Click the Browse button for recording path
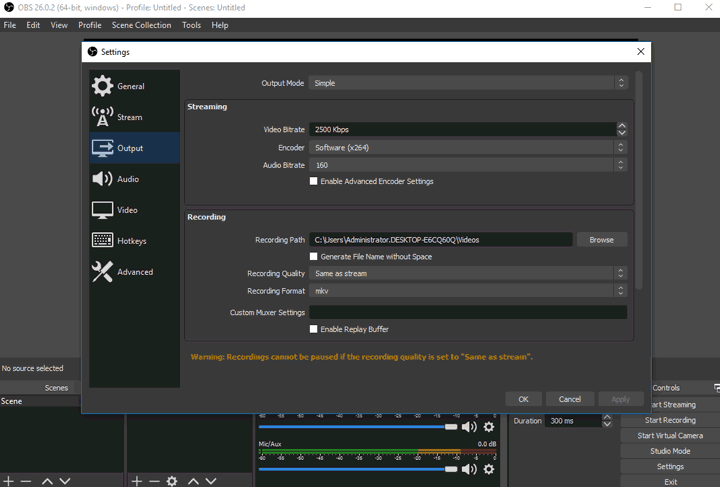720x487 pixels. point(601,240)
